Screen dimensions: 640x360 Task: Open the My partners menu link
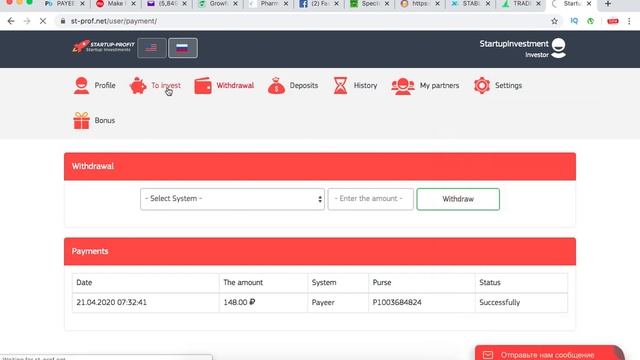[x=440, y=86]
